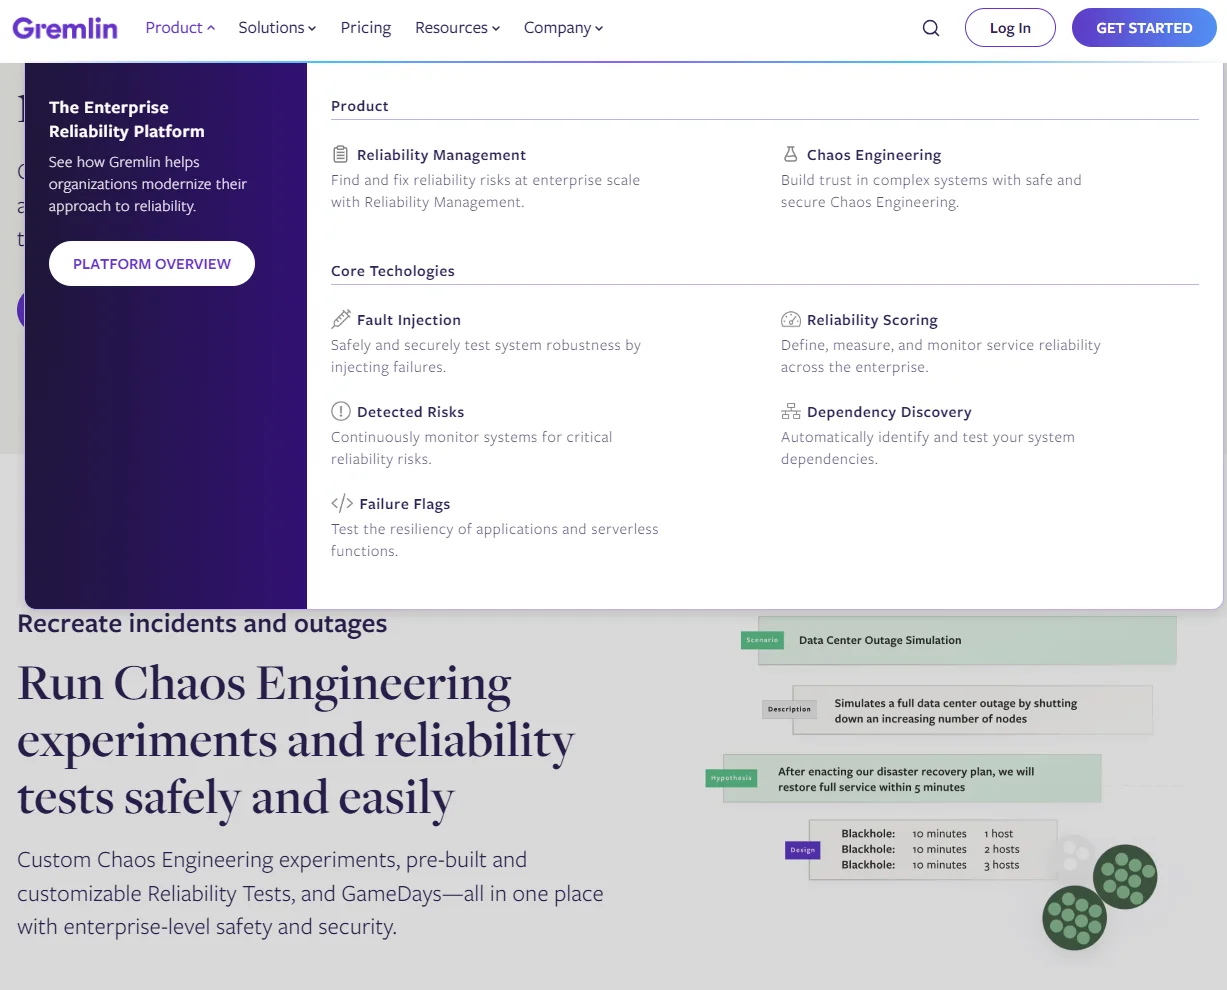
Task: Click the green Scenario tag
Action: 762,640
